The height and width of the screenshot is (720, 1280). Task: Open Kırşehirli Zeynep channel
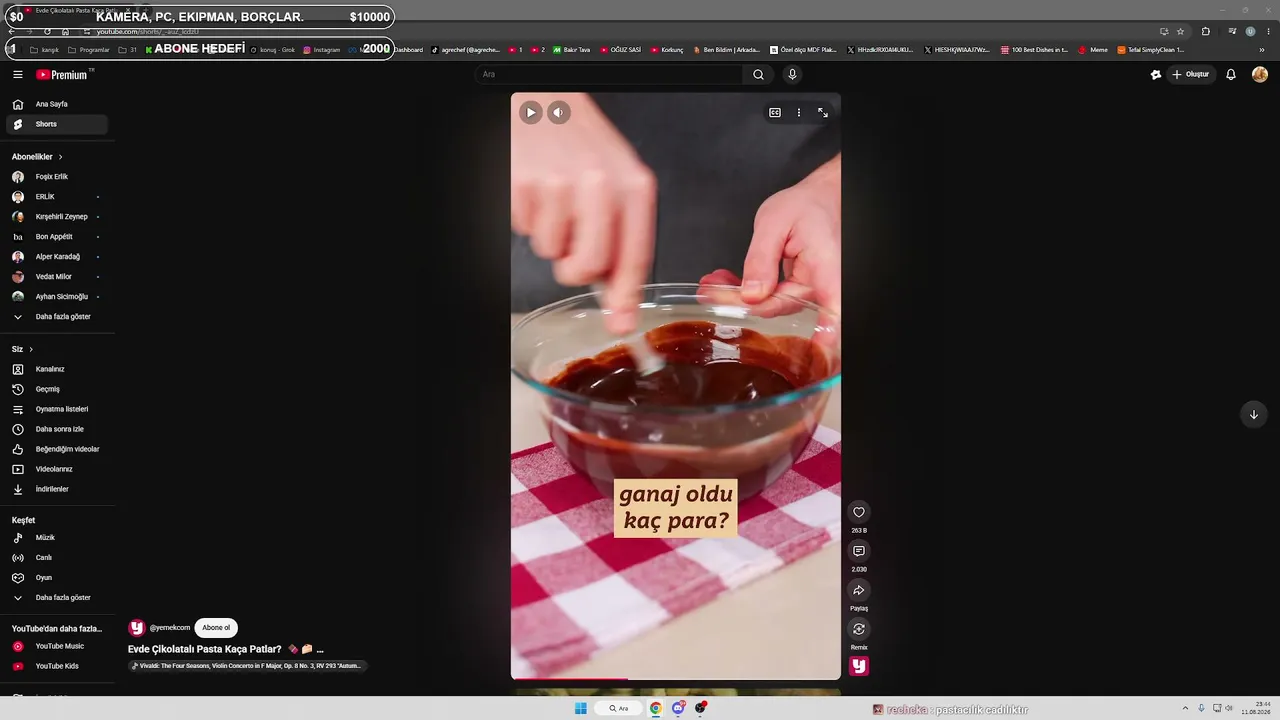(x=58, y=217)
